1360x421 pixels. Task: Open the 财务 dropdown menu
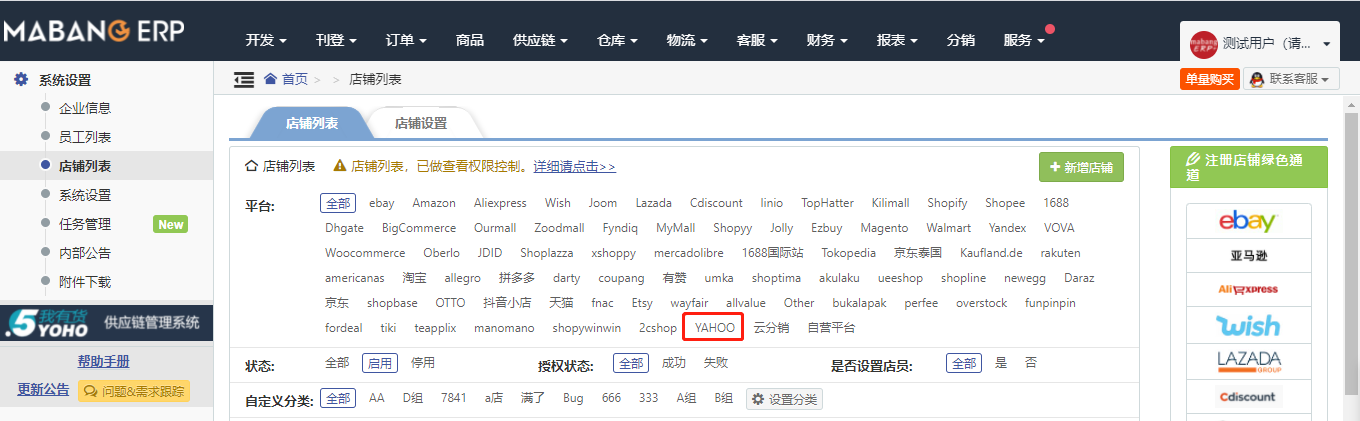coord(827,40)
